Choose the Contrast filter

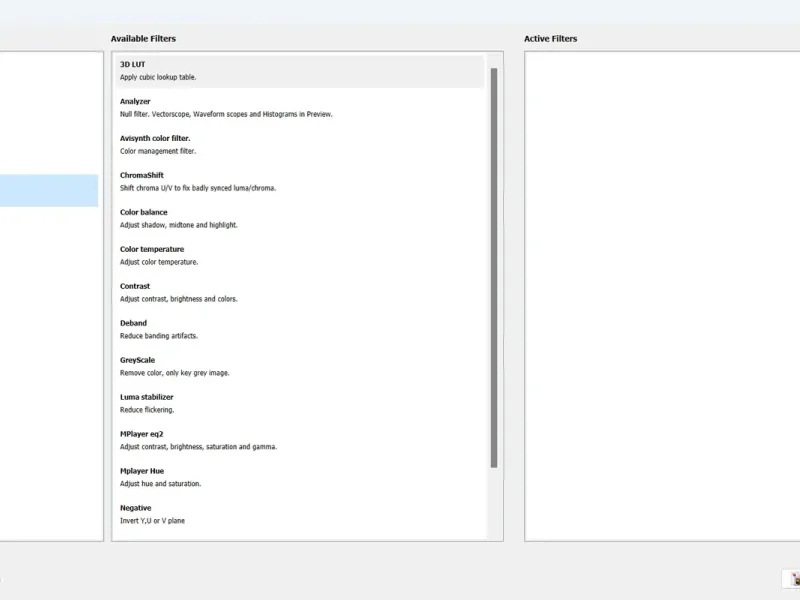(299, 292)
